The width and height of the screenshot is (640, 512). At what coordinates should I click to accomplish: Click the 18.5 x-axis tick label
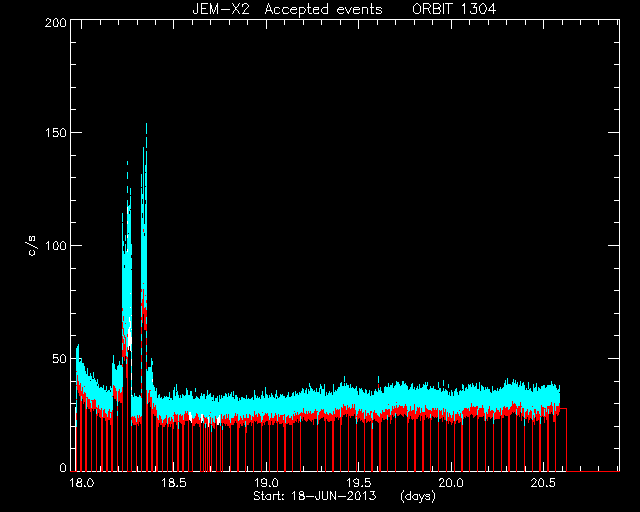[174, 483]
